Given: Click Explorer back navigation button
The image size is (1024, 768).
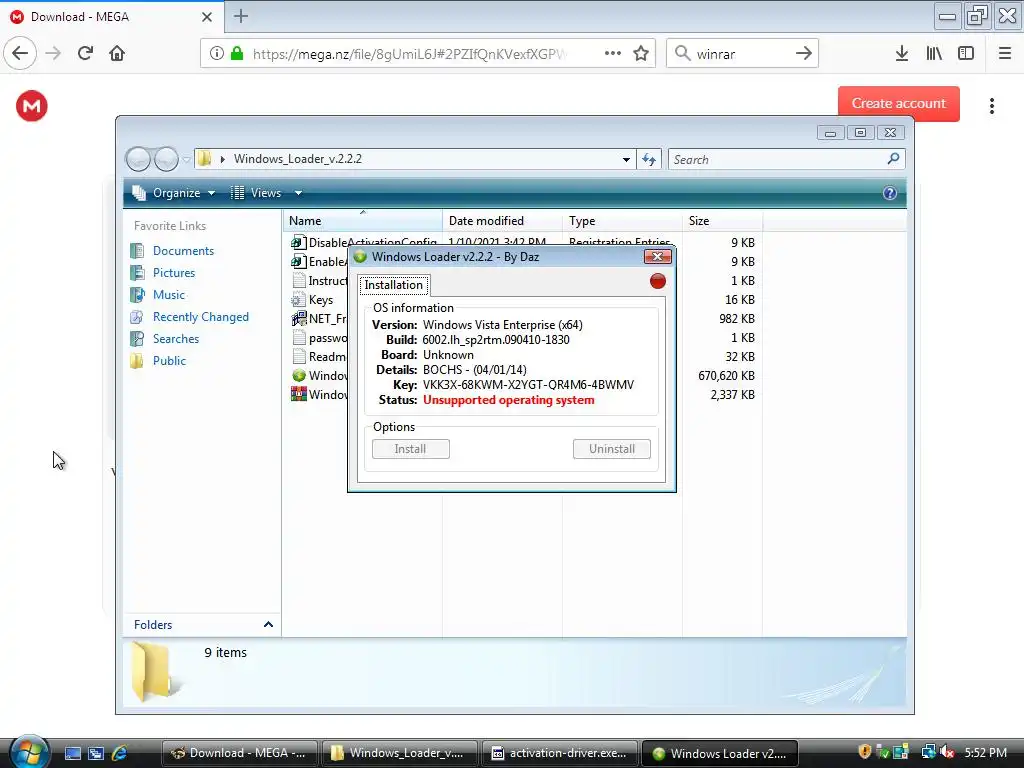Looking at the screenshot, I should click(x=138, y=159).
